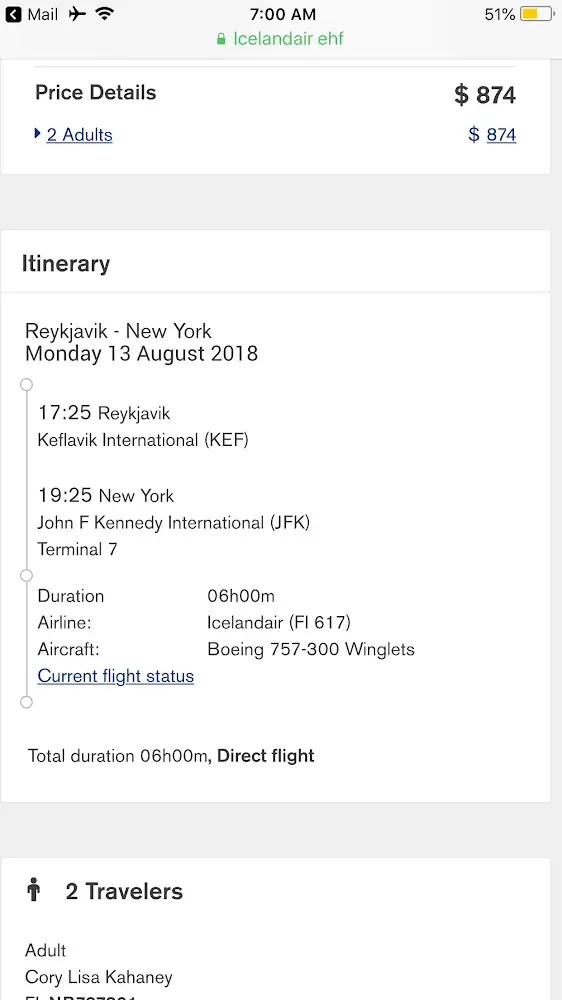The width and height of the screenshot is (562, 1000).
Task: Tap the Reykjavik departure timeline marker
Action: click(26, 385)
